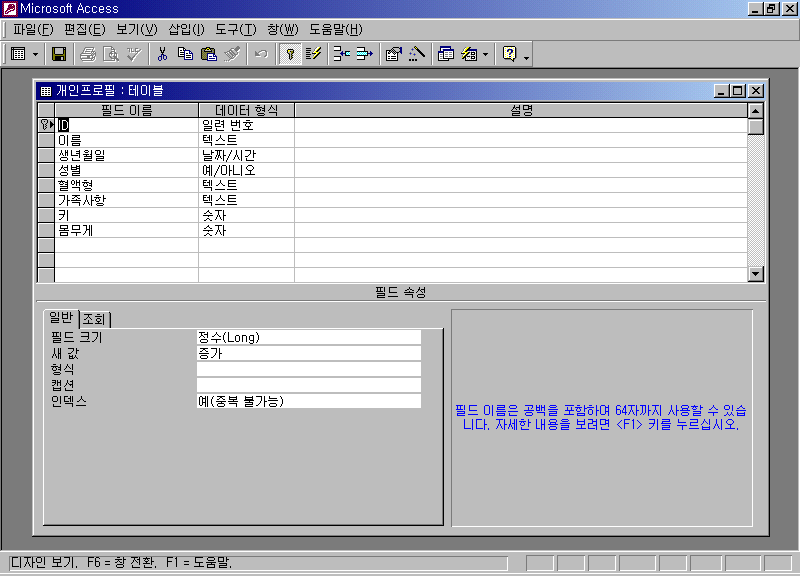The image size is (800, 576).
Task: Toggle the Primary Key toolbar button
Action: (290, 54)
